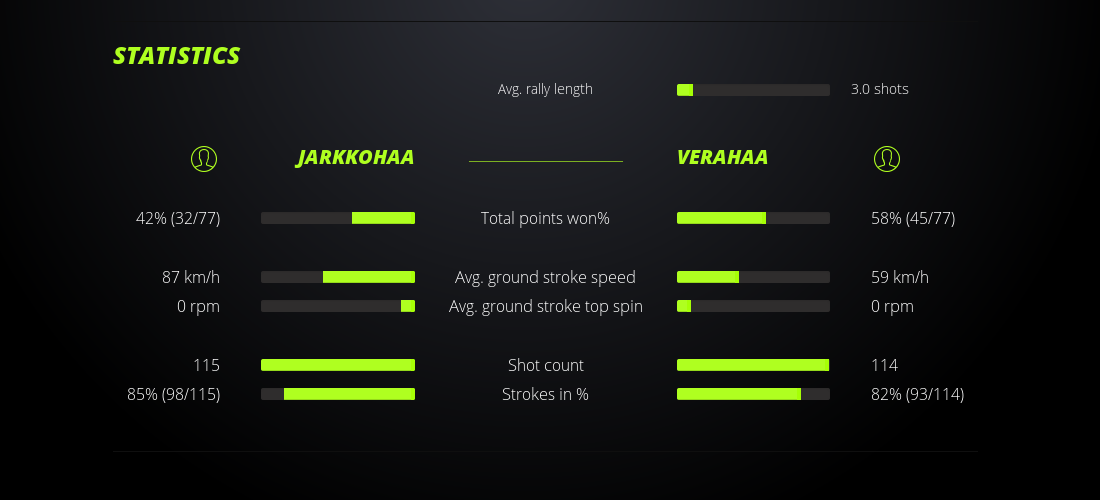Screen dimensions: 1100x500
Task: Click Jarkkohaa's ground stroke speed bar
Action: pos(338,277)
